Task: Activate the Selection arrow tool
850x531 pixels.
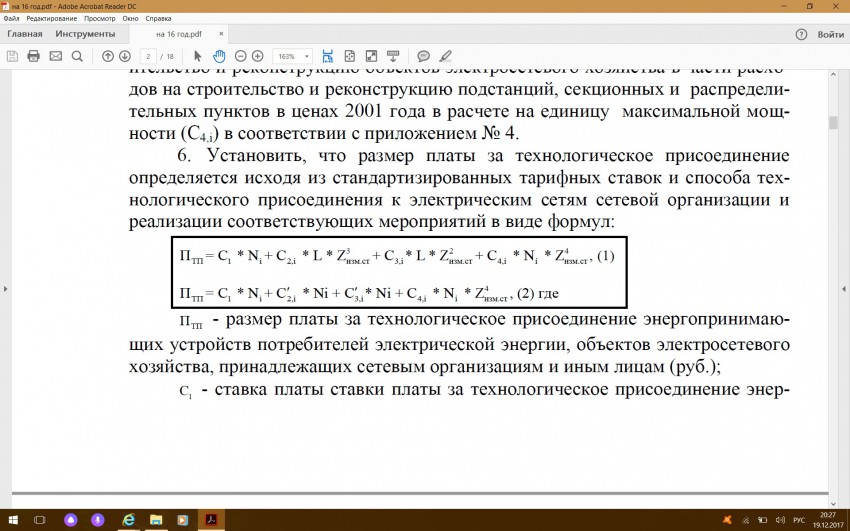Action: click(x=198, y=56)
